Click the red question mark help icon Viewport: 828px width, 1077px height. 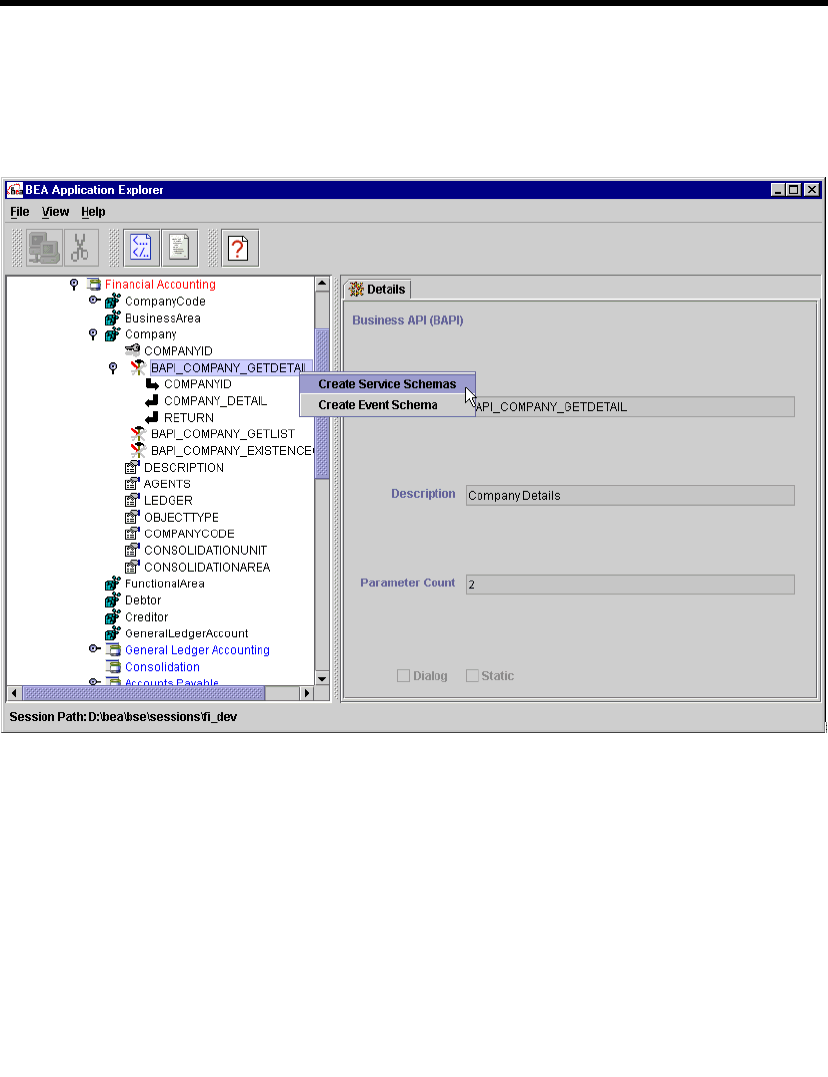coord(239,248)
